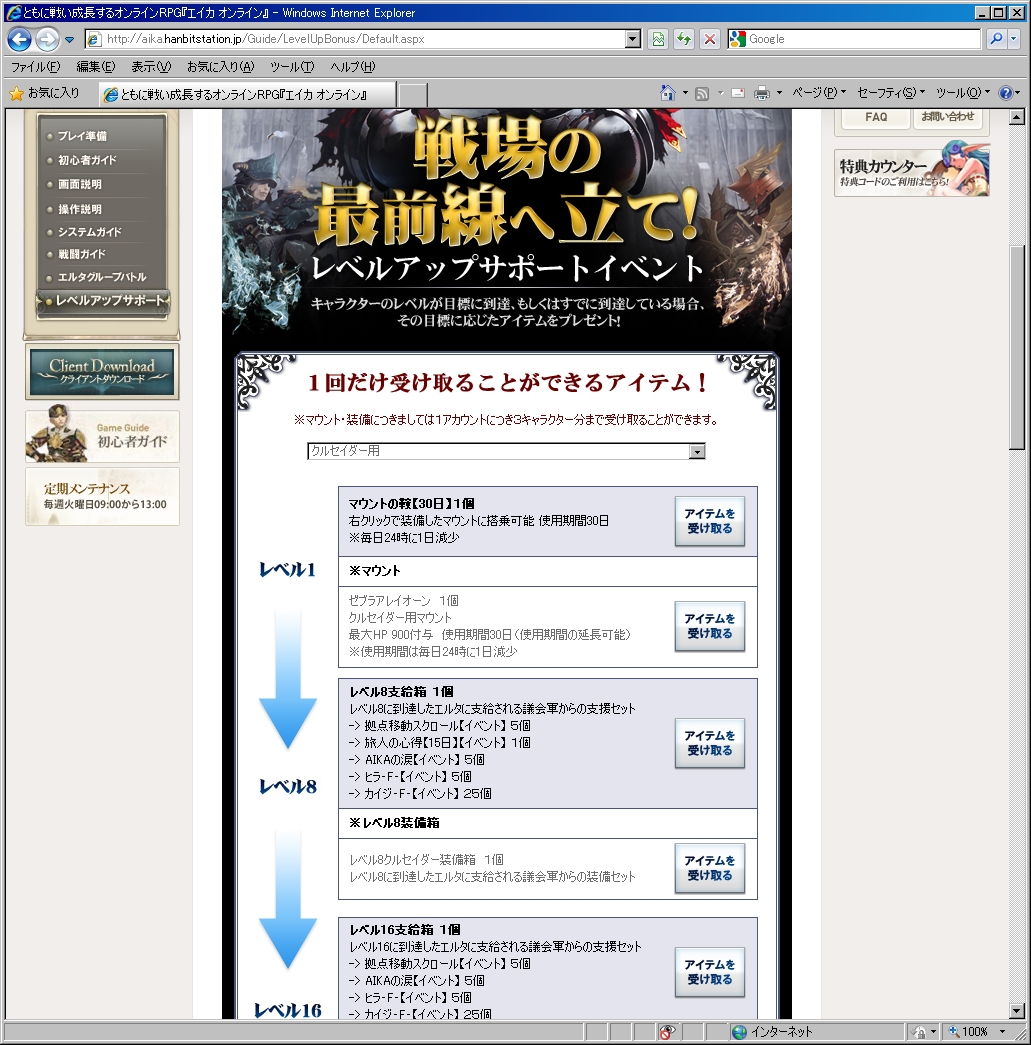Open the ツール(O) command menu
1031x1045 pixels.
(x=963, y=93)
